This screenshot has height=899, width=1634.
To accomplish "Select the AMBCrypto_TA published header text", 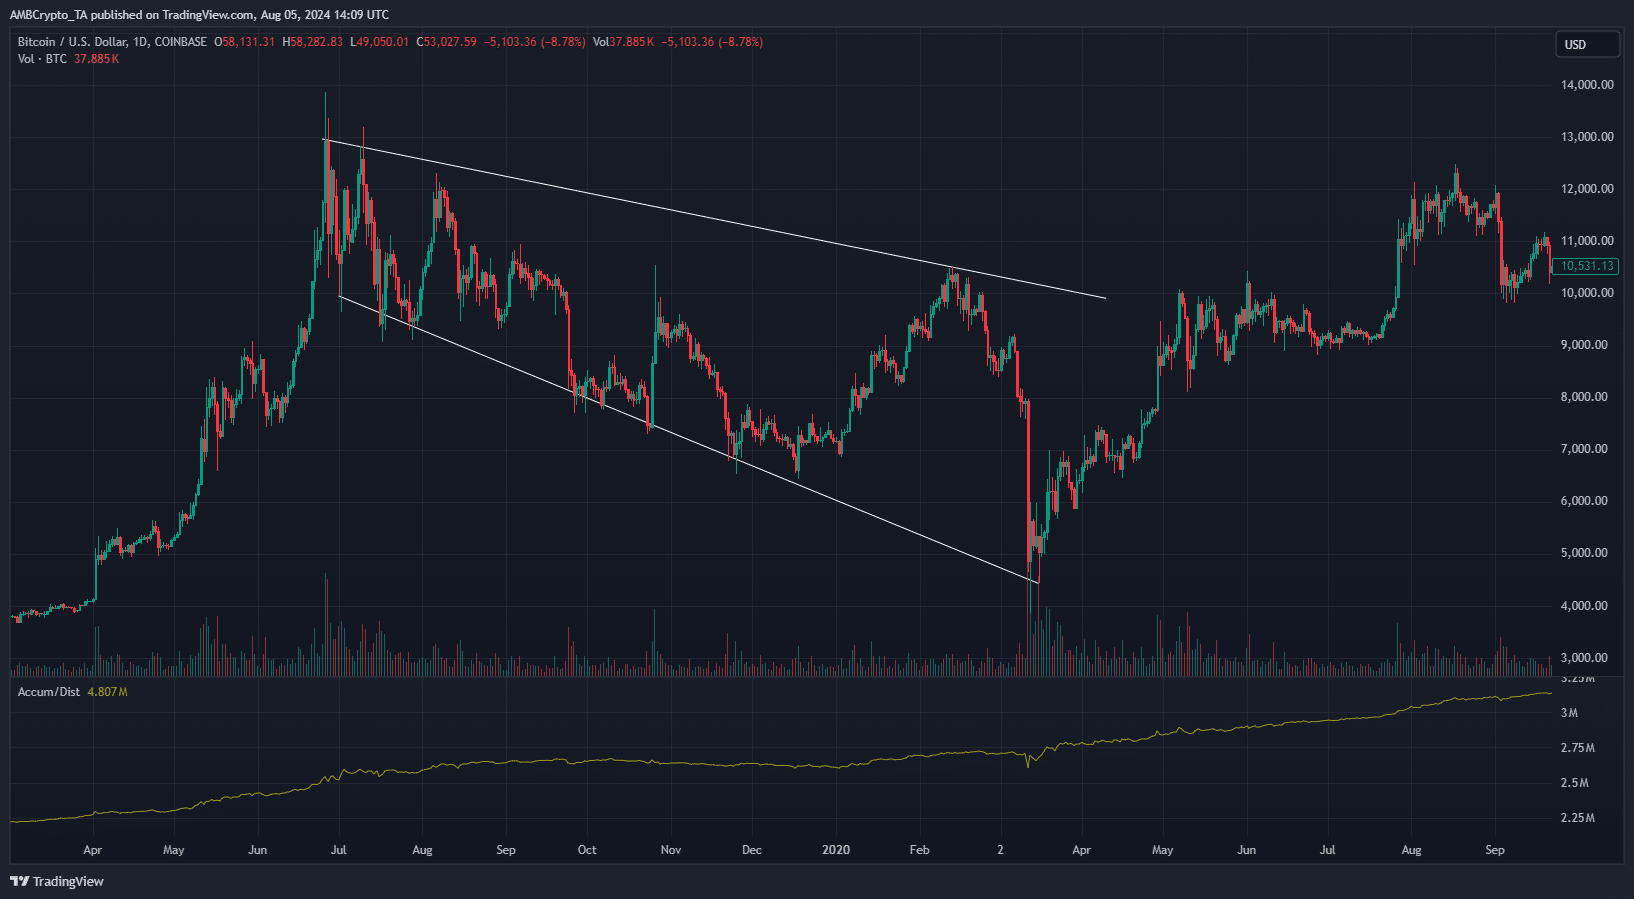I will point(199,15).
